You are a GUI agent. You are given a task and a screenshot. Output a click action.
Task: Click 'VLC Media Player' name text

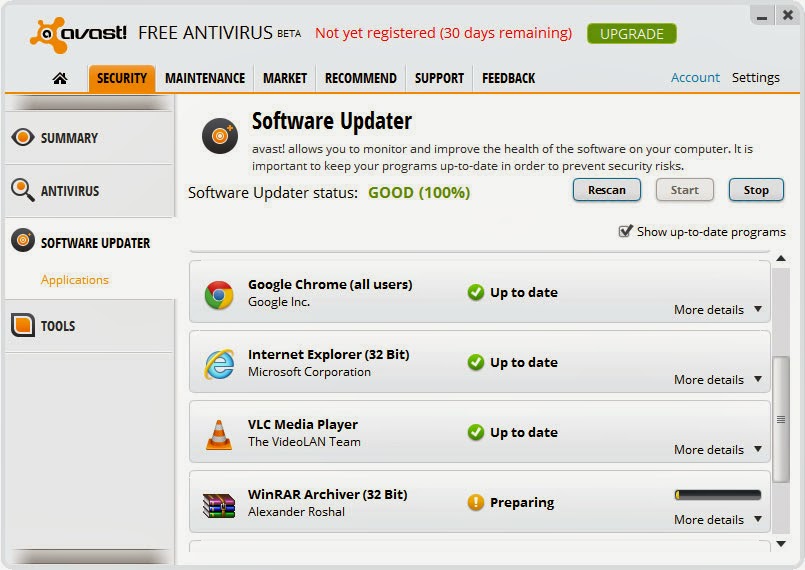tap(303, 424)
